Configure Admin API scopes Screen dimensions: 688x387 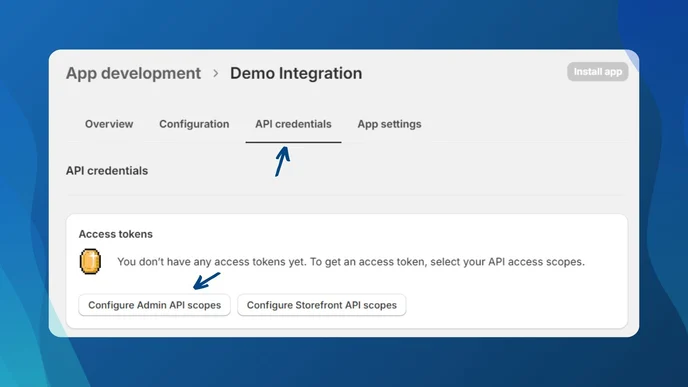(154, 305)
